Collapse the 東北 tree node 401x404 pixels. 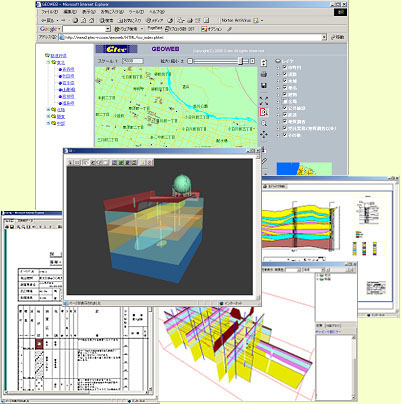click(x=48, y=62)
